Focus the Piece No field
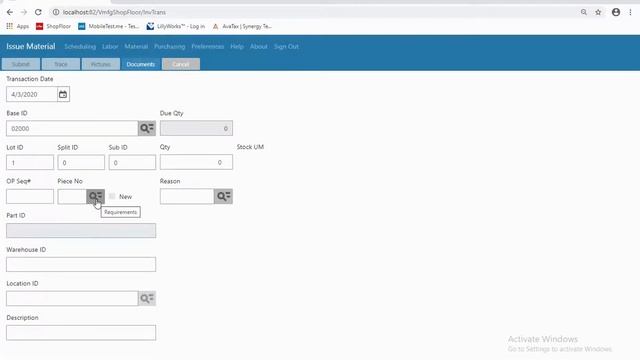This screenshot has width=640, height=360. click(x=72, y=196)
